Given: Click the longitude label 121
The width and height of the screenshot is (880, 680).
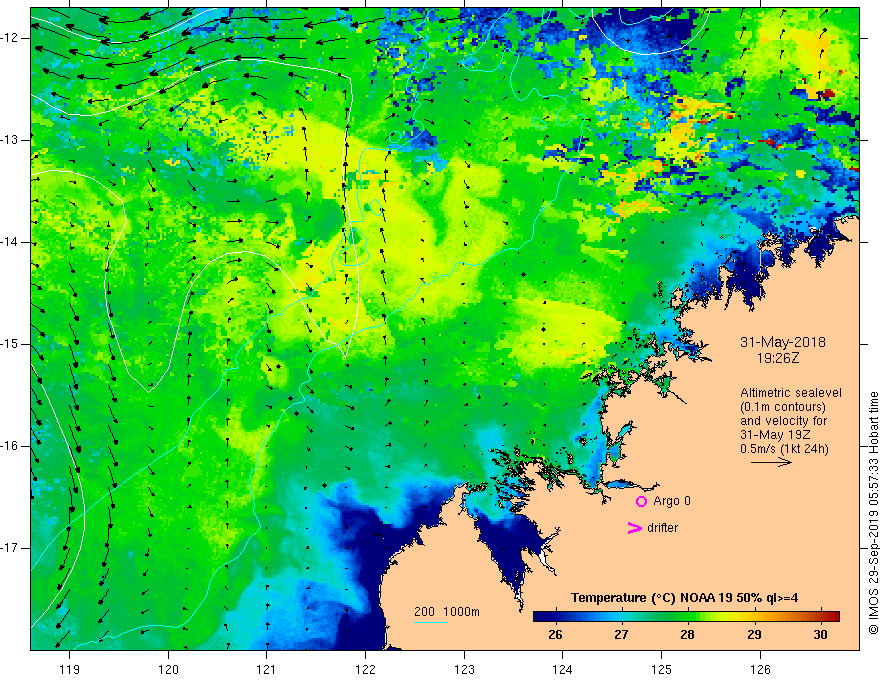Looking at the screenshot, I should point(267,669).
